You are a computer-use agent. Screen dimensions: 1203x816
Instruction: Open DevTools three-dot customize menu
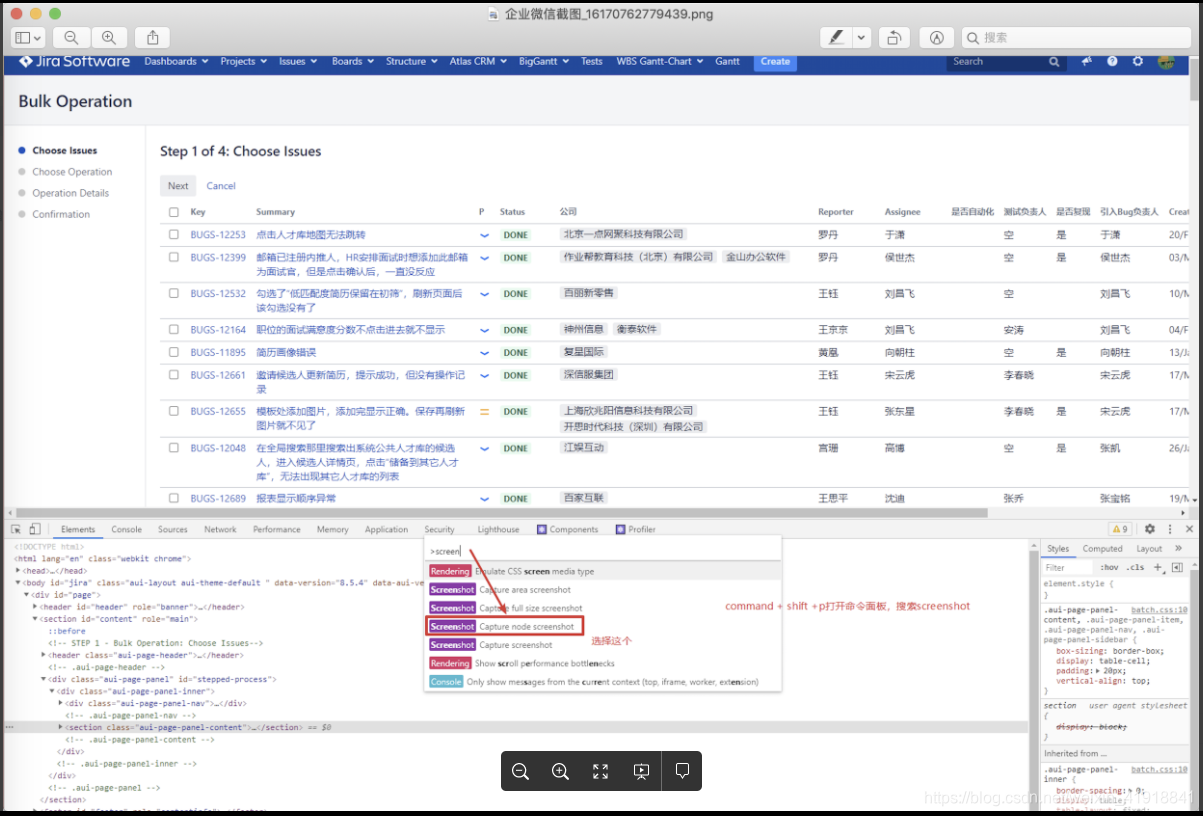1168,529
